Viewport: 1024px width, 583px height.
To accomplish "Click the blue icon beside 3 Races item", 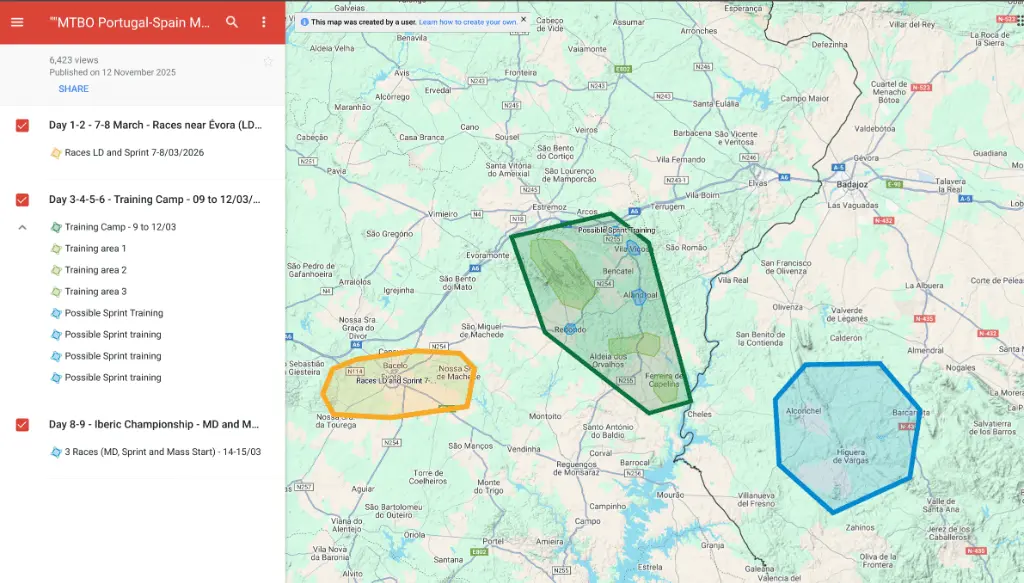I will click(56, 452).
